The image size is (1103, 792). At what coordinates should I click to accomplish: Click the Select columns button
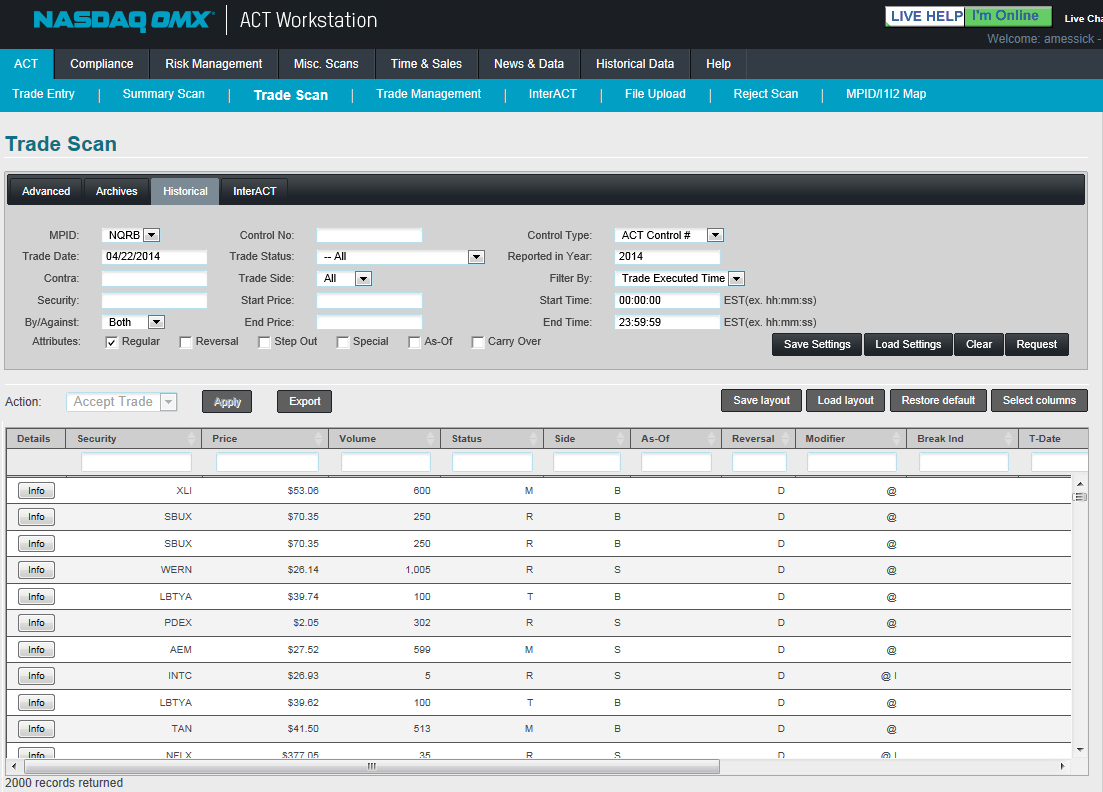pos(1039,400)
